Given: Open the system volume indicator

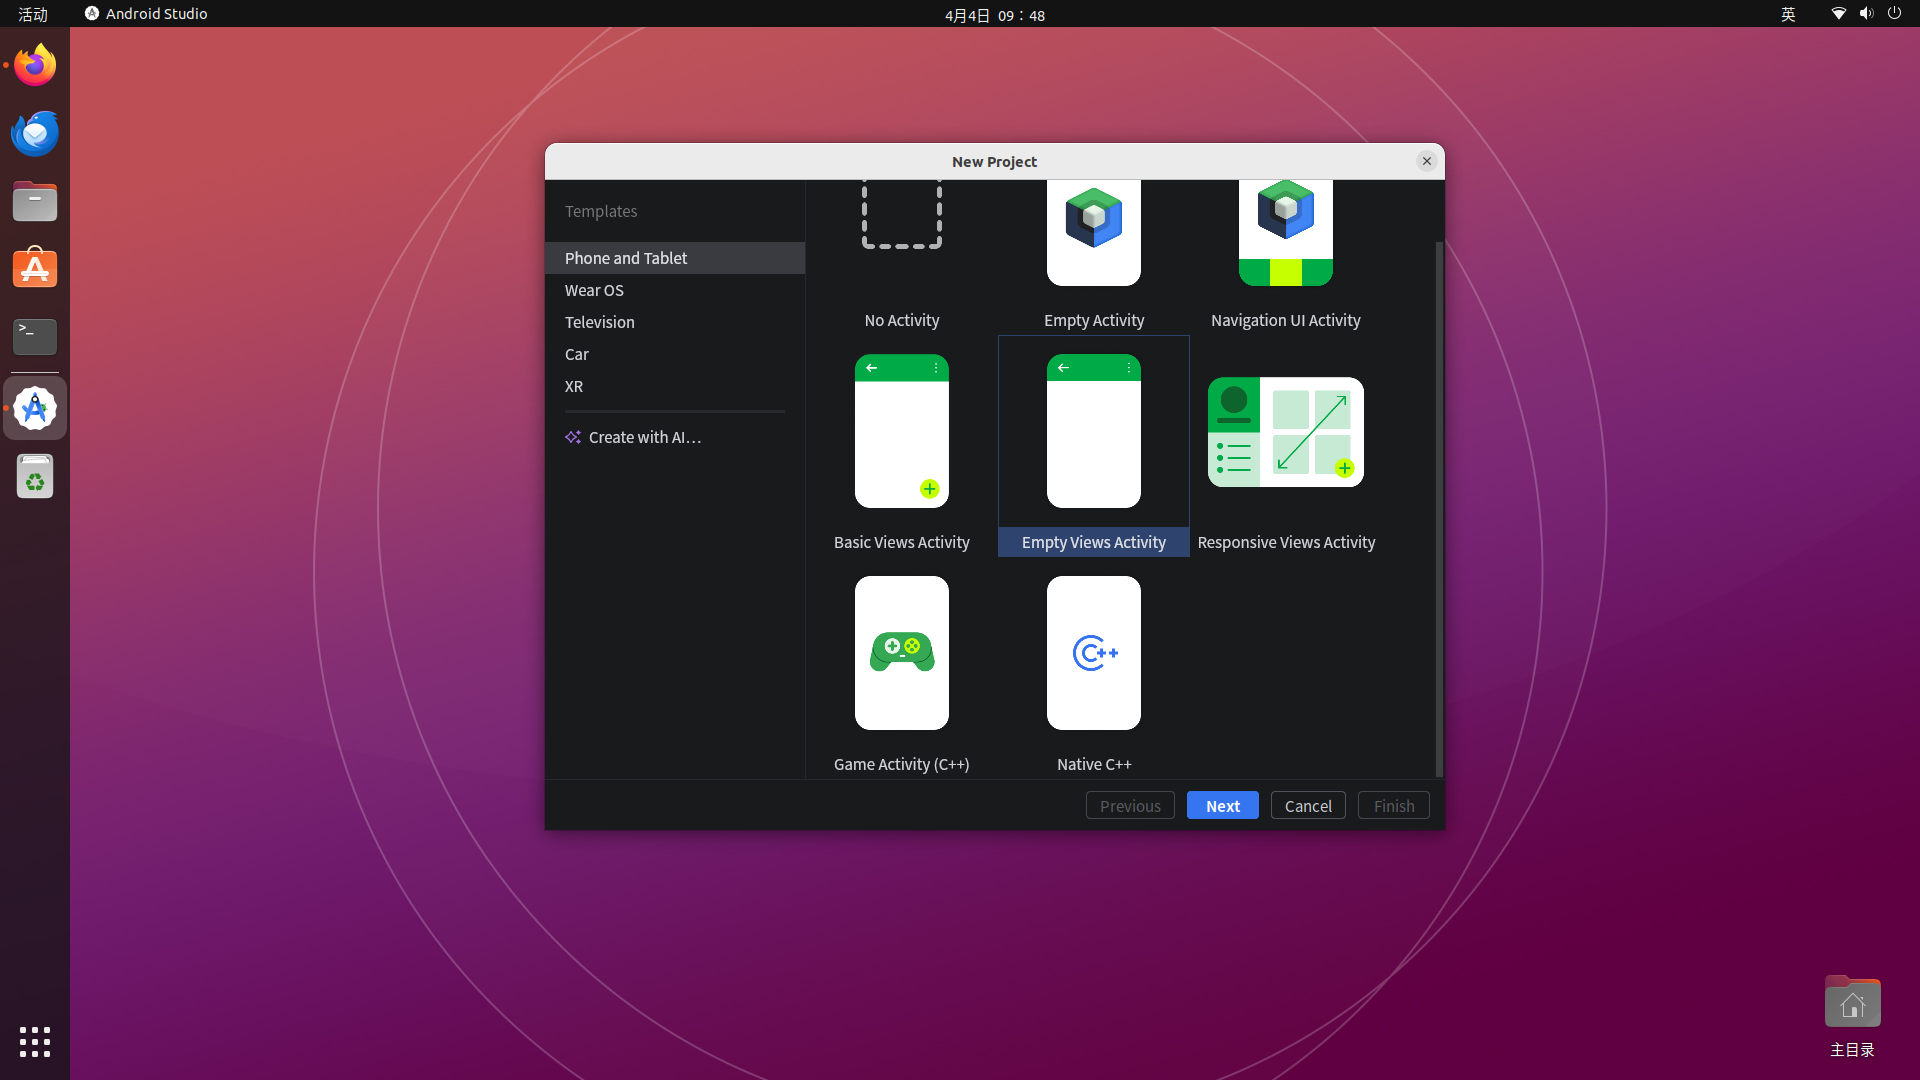Looking at the screenshot, I should pyautogui.click(x=1866, y=14).
